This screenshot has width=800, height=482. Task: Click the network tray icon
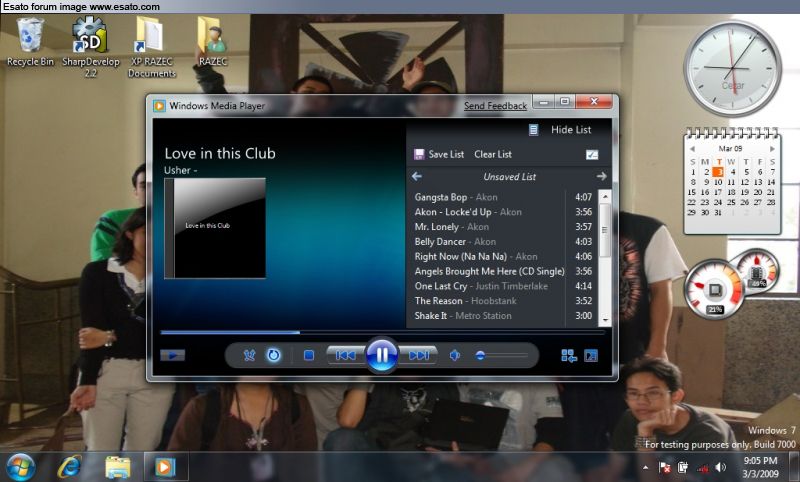[703, 468]
